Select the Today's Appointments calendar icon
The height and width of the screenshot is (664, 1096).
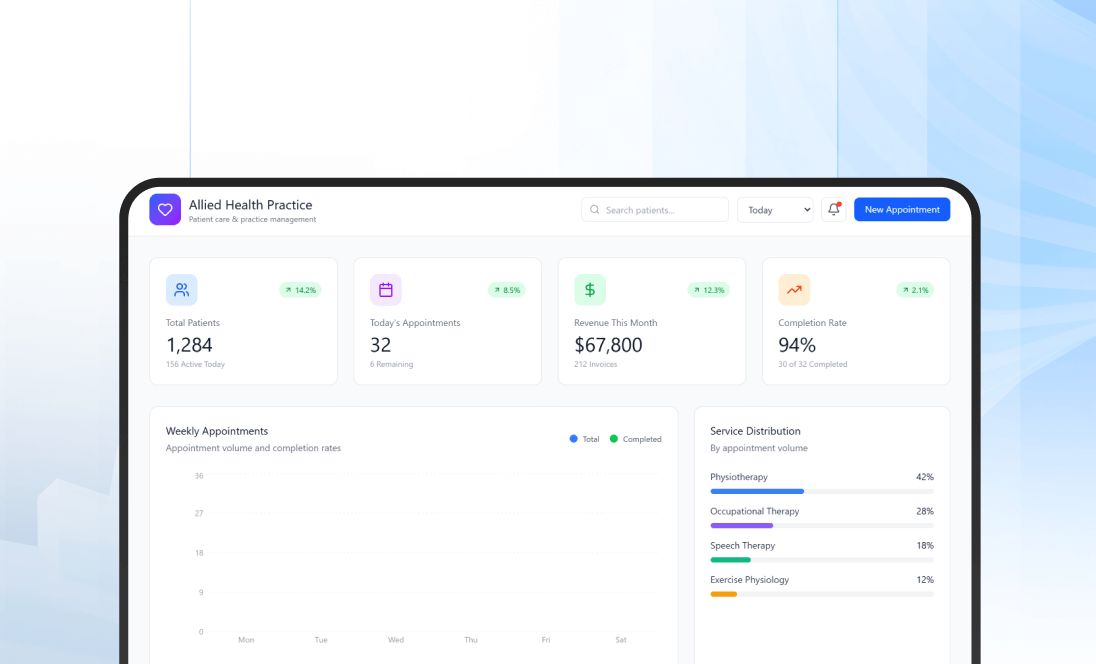coord(385,289)
